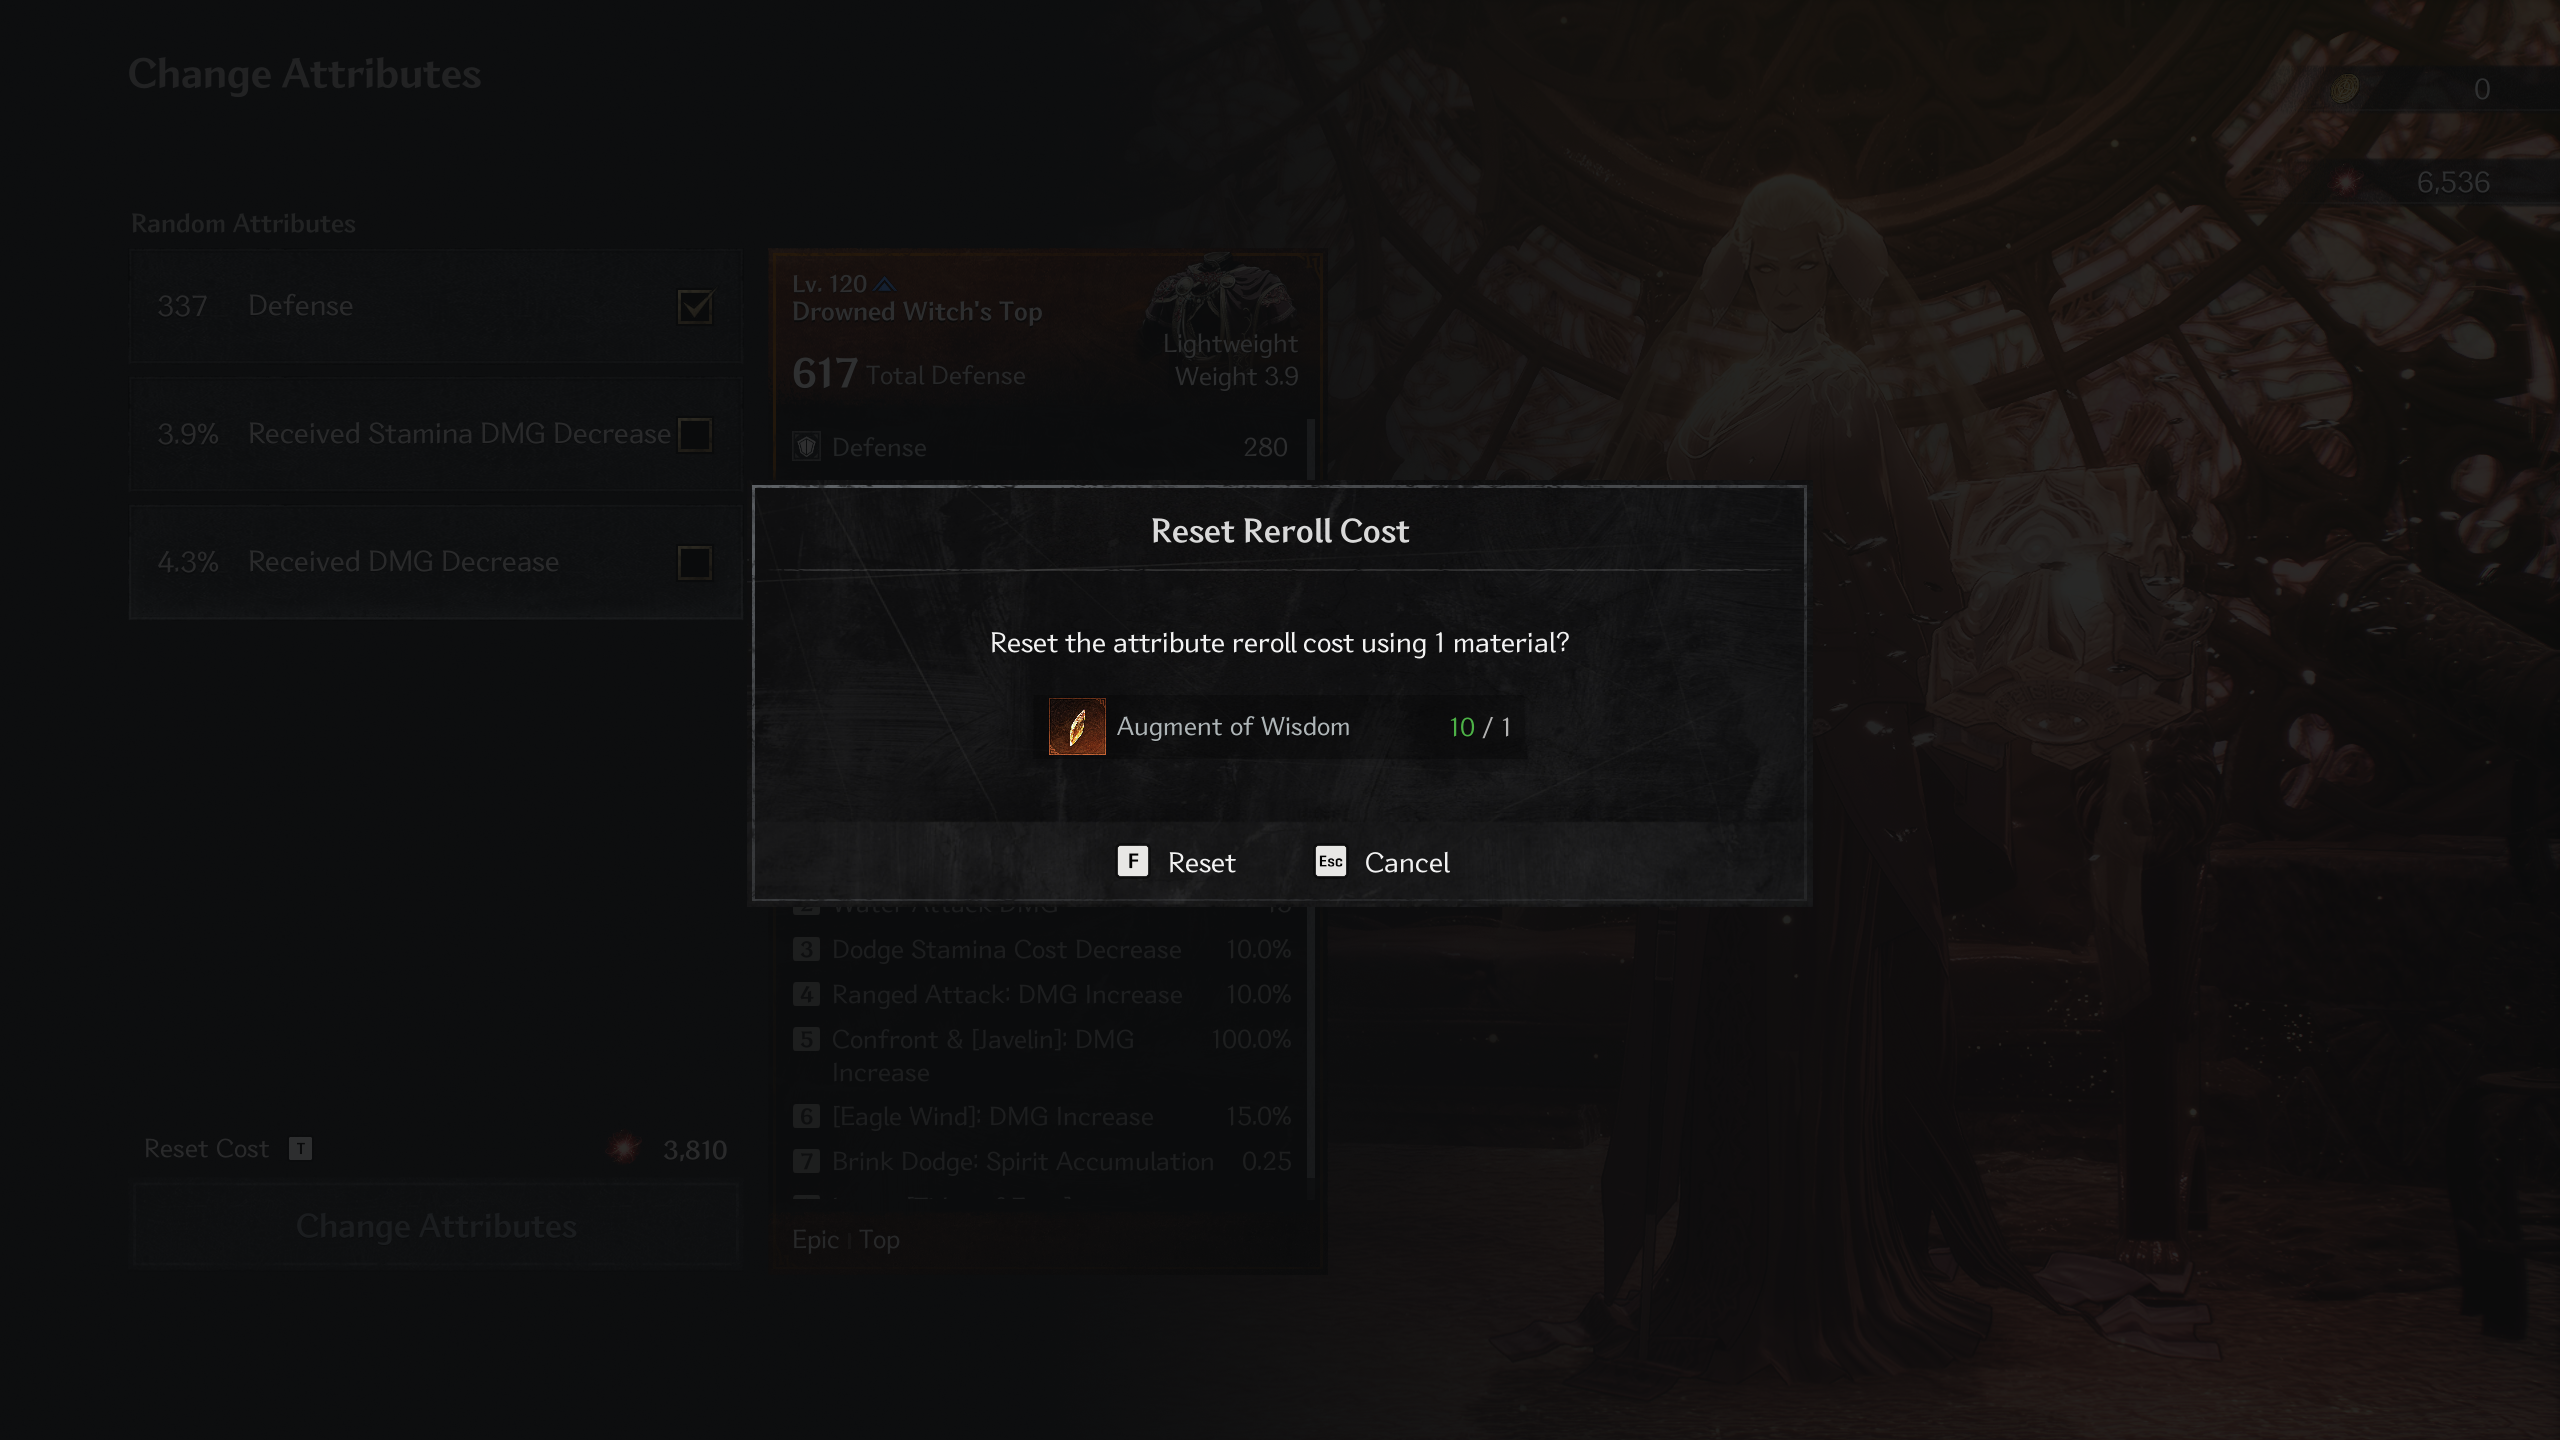Click the gold coin currency icon
Screen dimensions: 2560x1440
click(2345, 89)
